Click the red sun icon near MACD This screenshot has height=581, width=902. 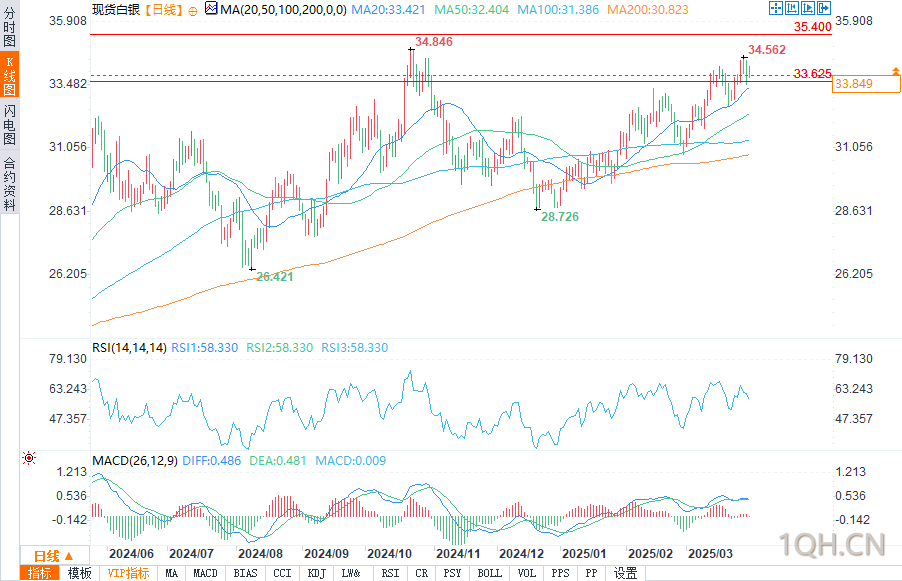pos(29,458)
